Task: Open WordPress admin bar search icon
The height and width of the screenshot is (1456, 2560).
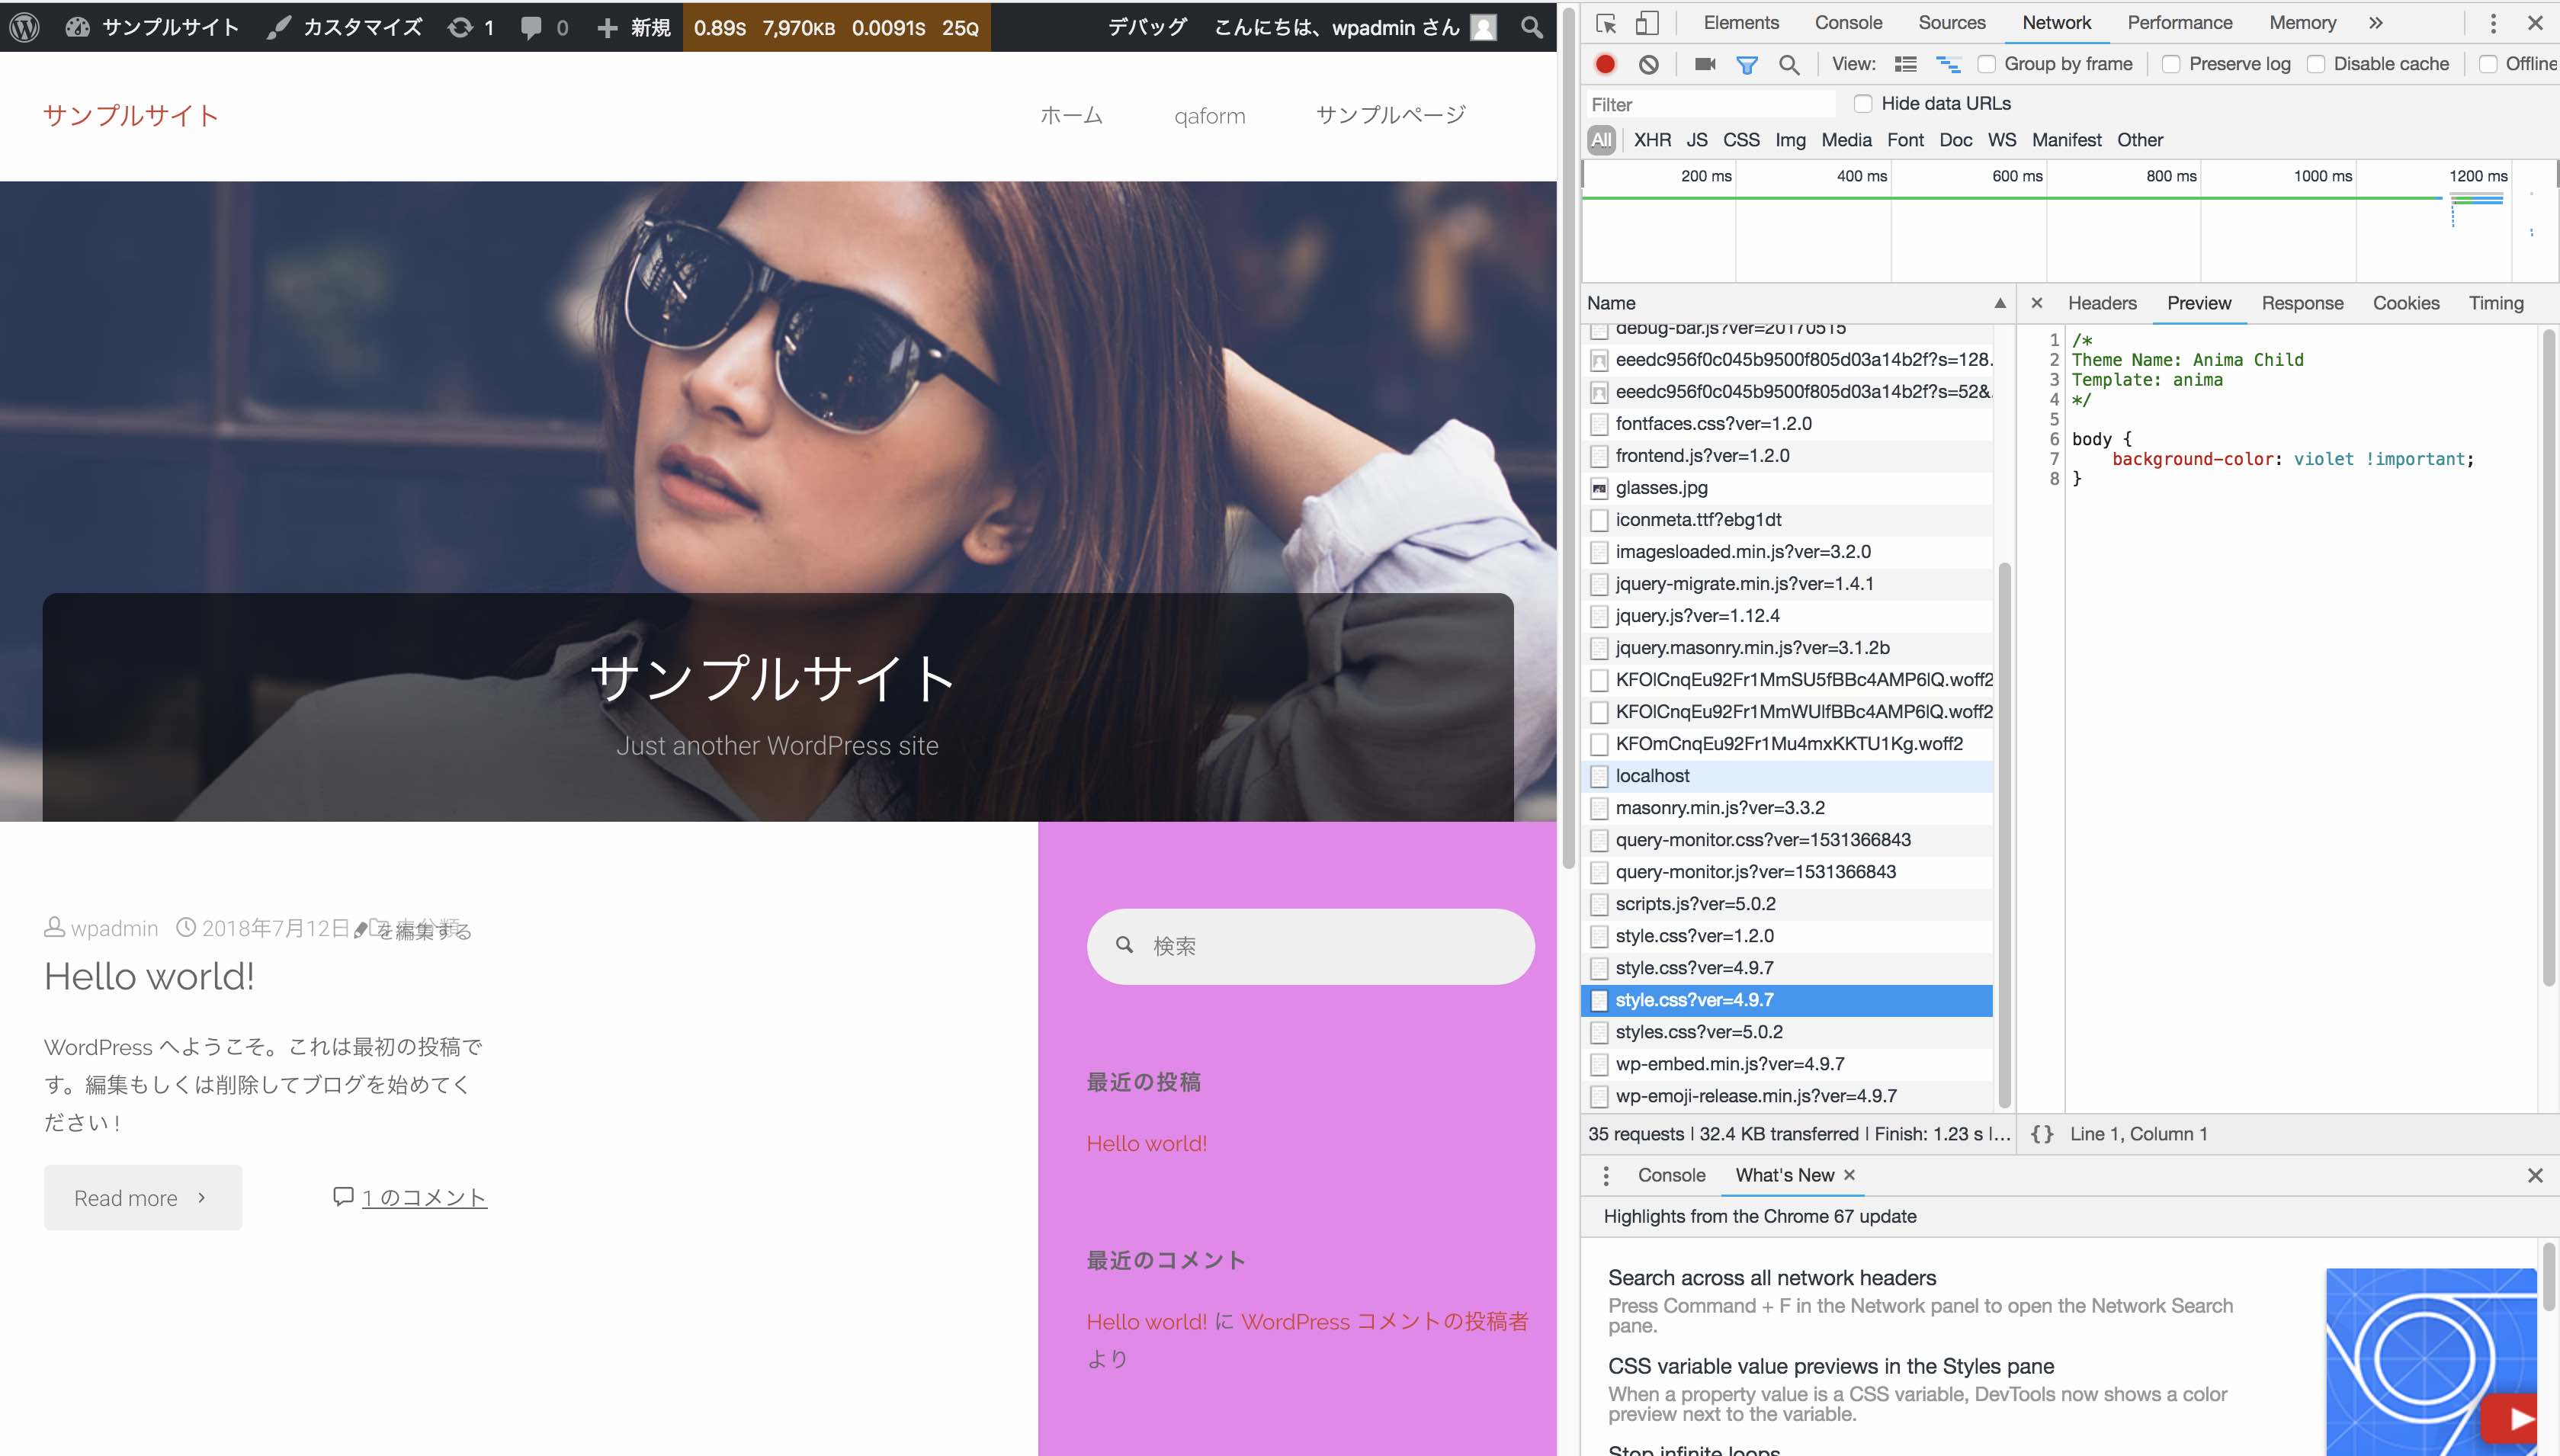Action: click(1531, 27)
